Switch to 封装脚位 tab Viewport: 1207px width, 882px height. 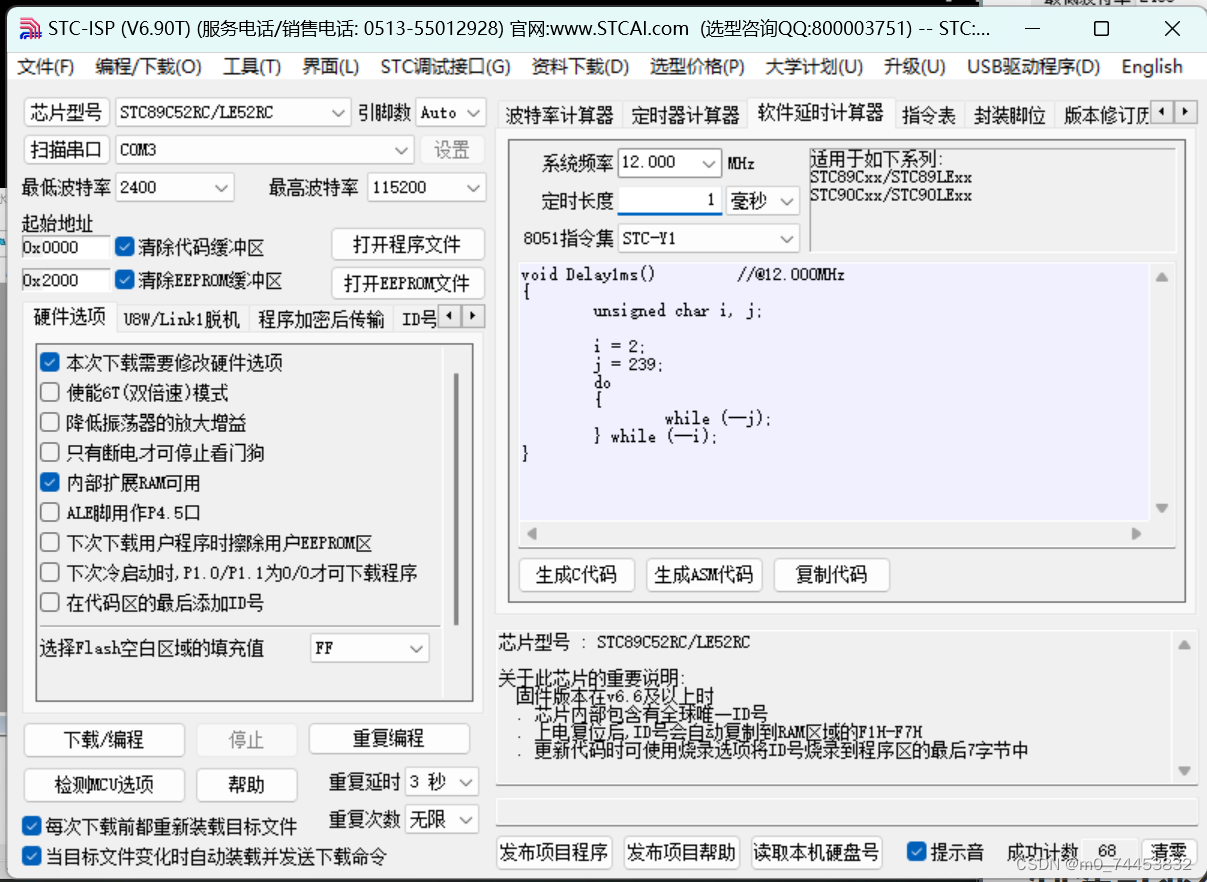pyautogui.click(x=1010, y=115)
